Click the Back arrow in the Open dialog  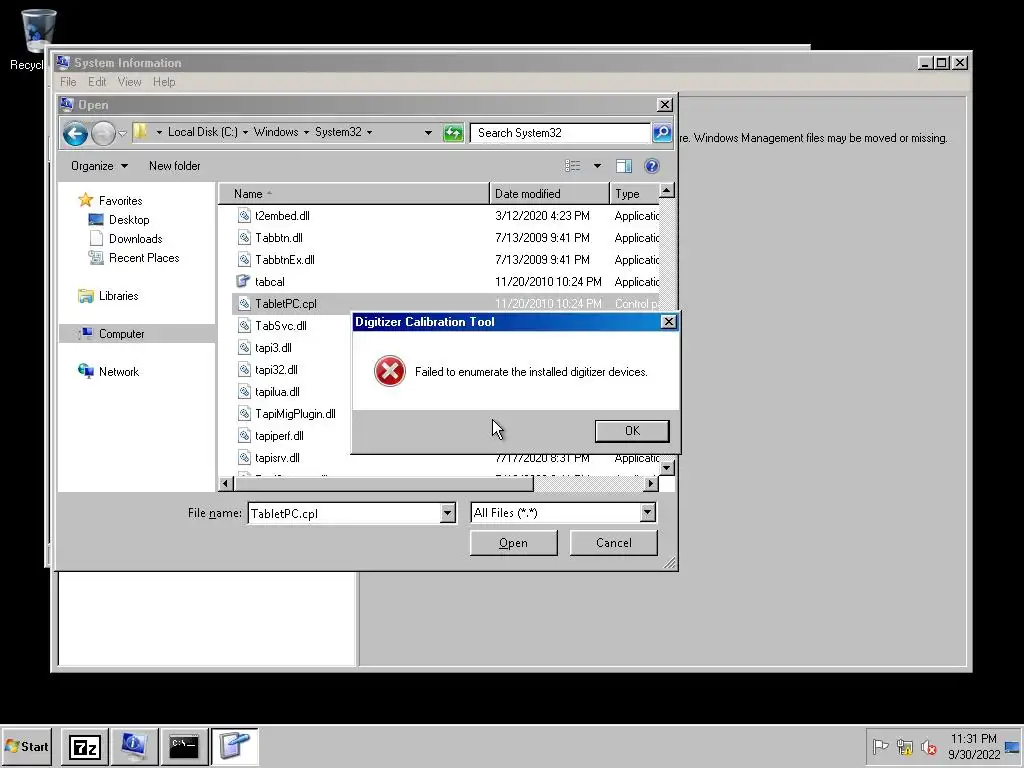75,133
